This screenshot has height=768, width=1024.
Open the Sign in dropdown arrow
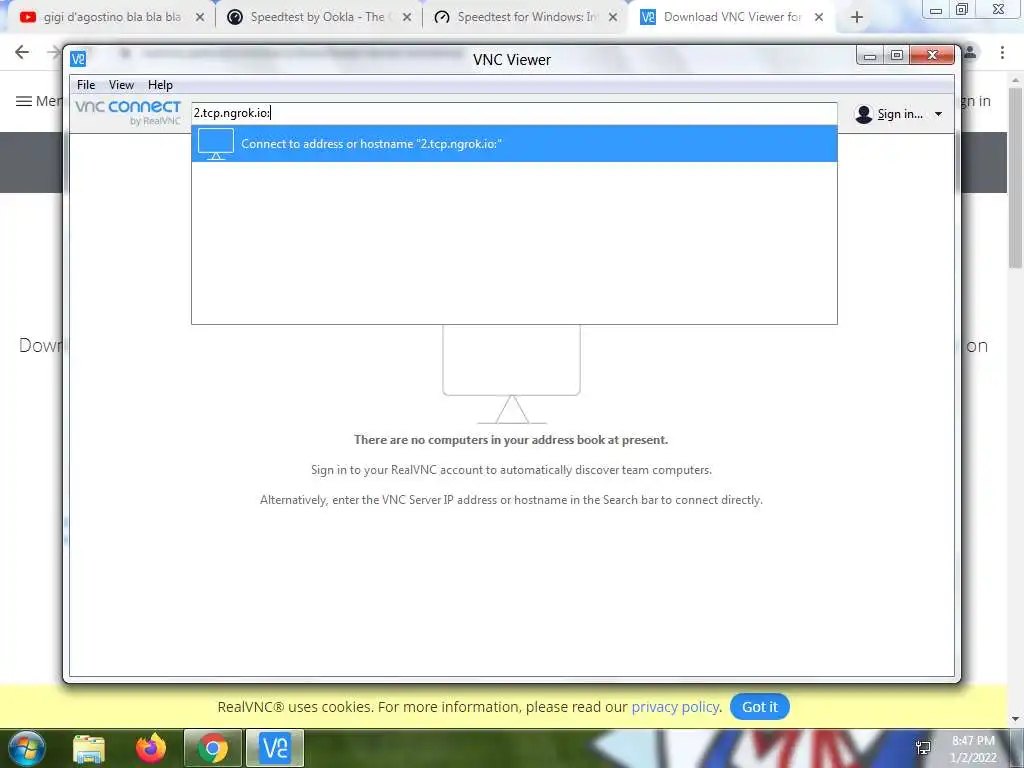pos(938,114)
